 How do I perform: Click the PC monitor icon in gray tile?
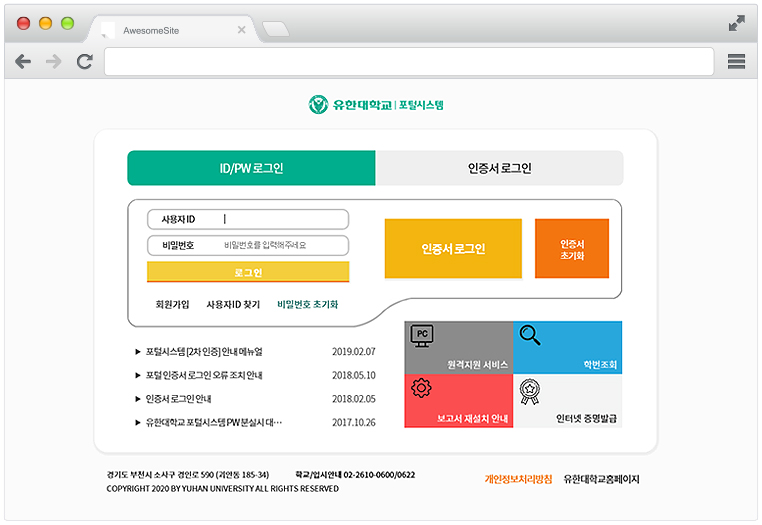(x=422, y=335)
